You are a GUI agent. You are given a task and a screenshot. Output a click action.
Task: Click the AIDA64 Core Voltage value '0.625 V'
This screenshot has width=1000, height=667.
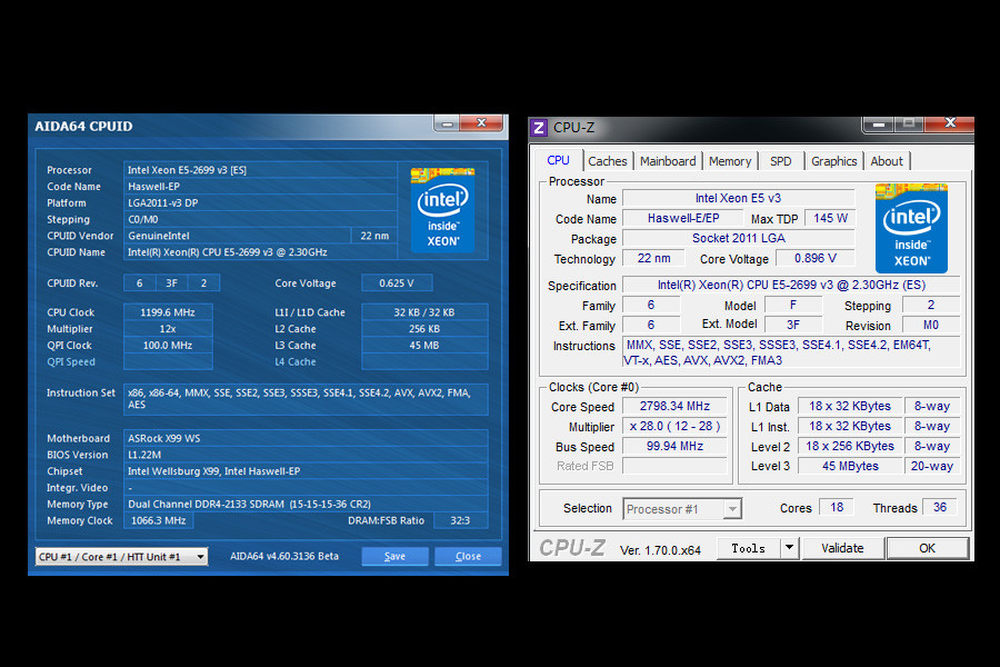tap(397, 283)
